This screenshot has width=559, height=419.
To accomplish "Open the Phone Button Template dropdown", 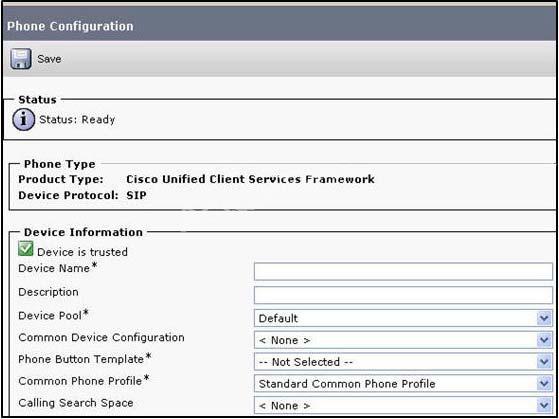I will [403, 362].
